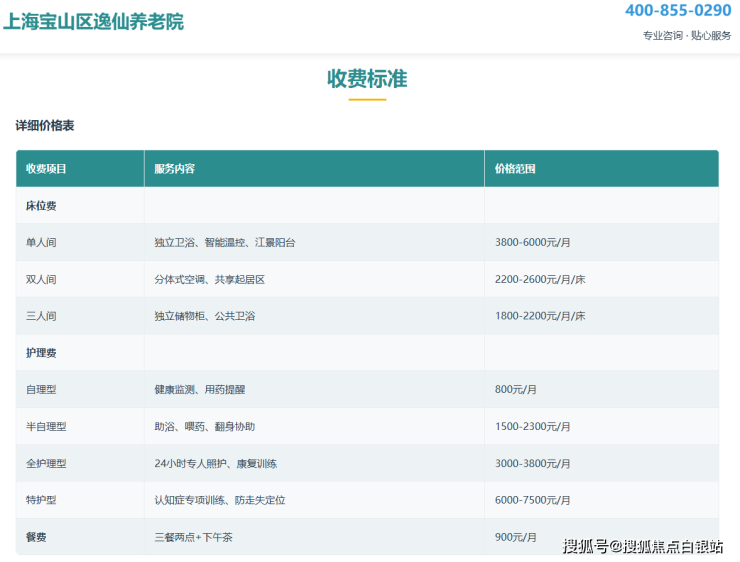The height and width of the screenshot is (562, 740).
Task: Select the 收费项目 column header
Action: pyautogui.click(x=46, y=169)
